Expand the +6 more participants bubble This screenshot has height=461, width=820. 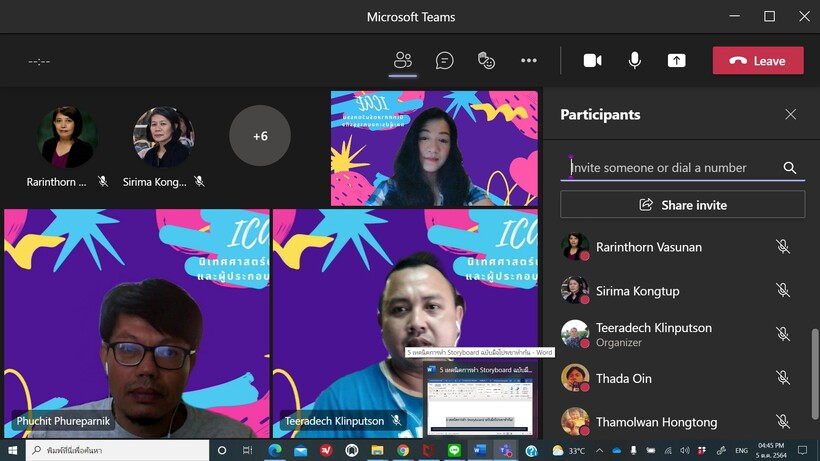[260, 136]
